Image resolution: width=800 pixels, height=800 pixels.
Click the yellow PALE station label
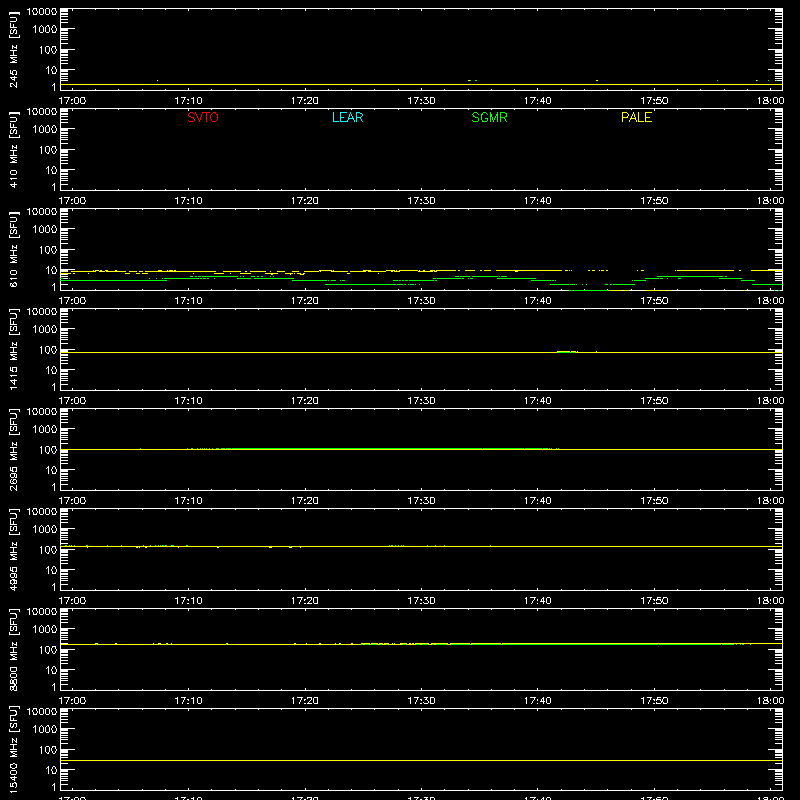636,117
